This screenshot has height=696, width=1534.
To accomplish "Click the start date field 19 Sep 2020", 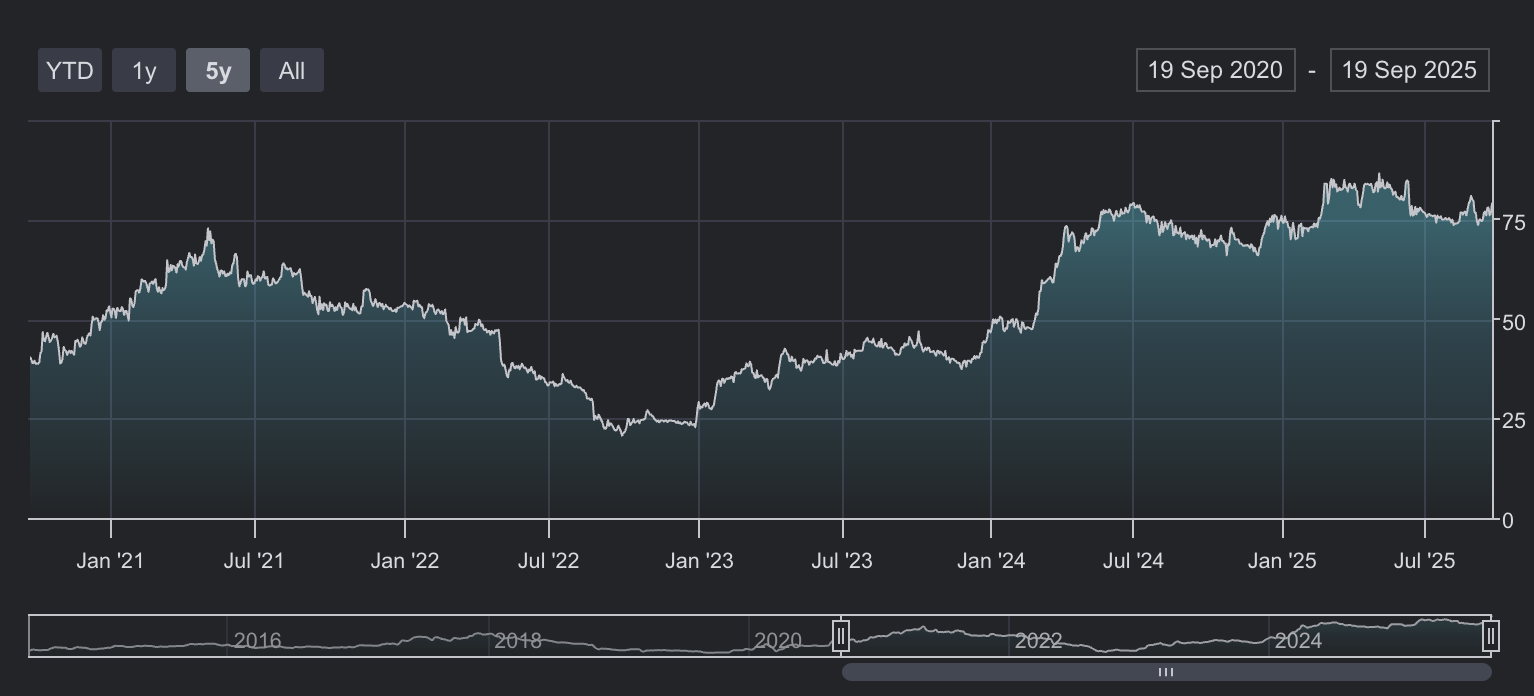I will point(1215,70).
